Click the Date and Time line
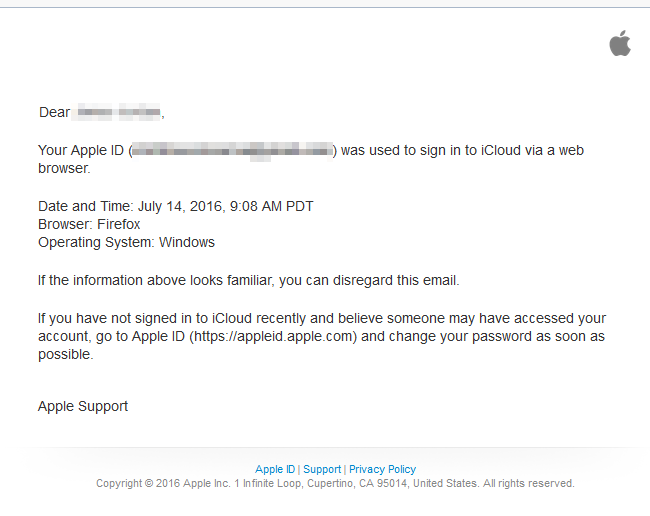This screenshot has height=516, width=650. pyautogui.click(x=175, y=206)
